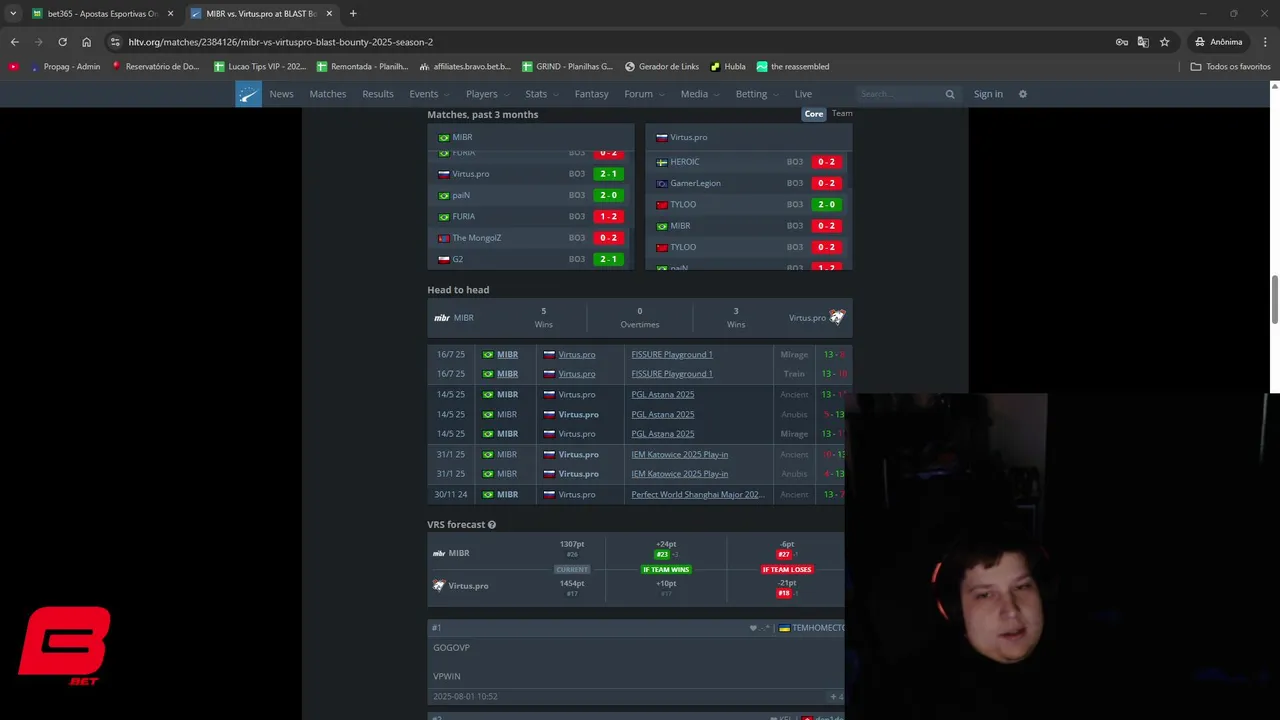Open the Propag - Admin bookmark
Screen dimensions: 1280x720
coord(65,67)
